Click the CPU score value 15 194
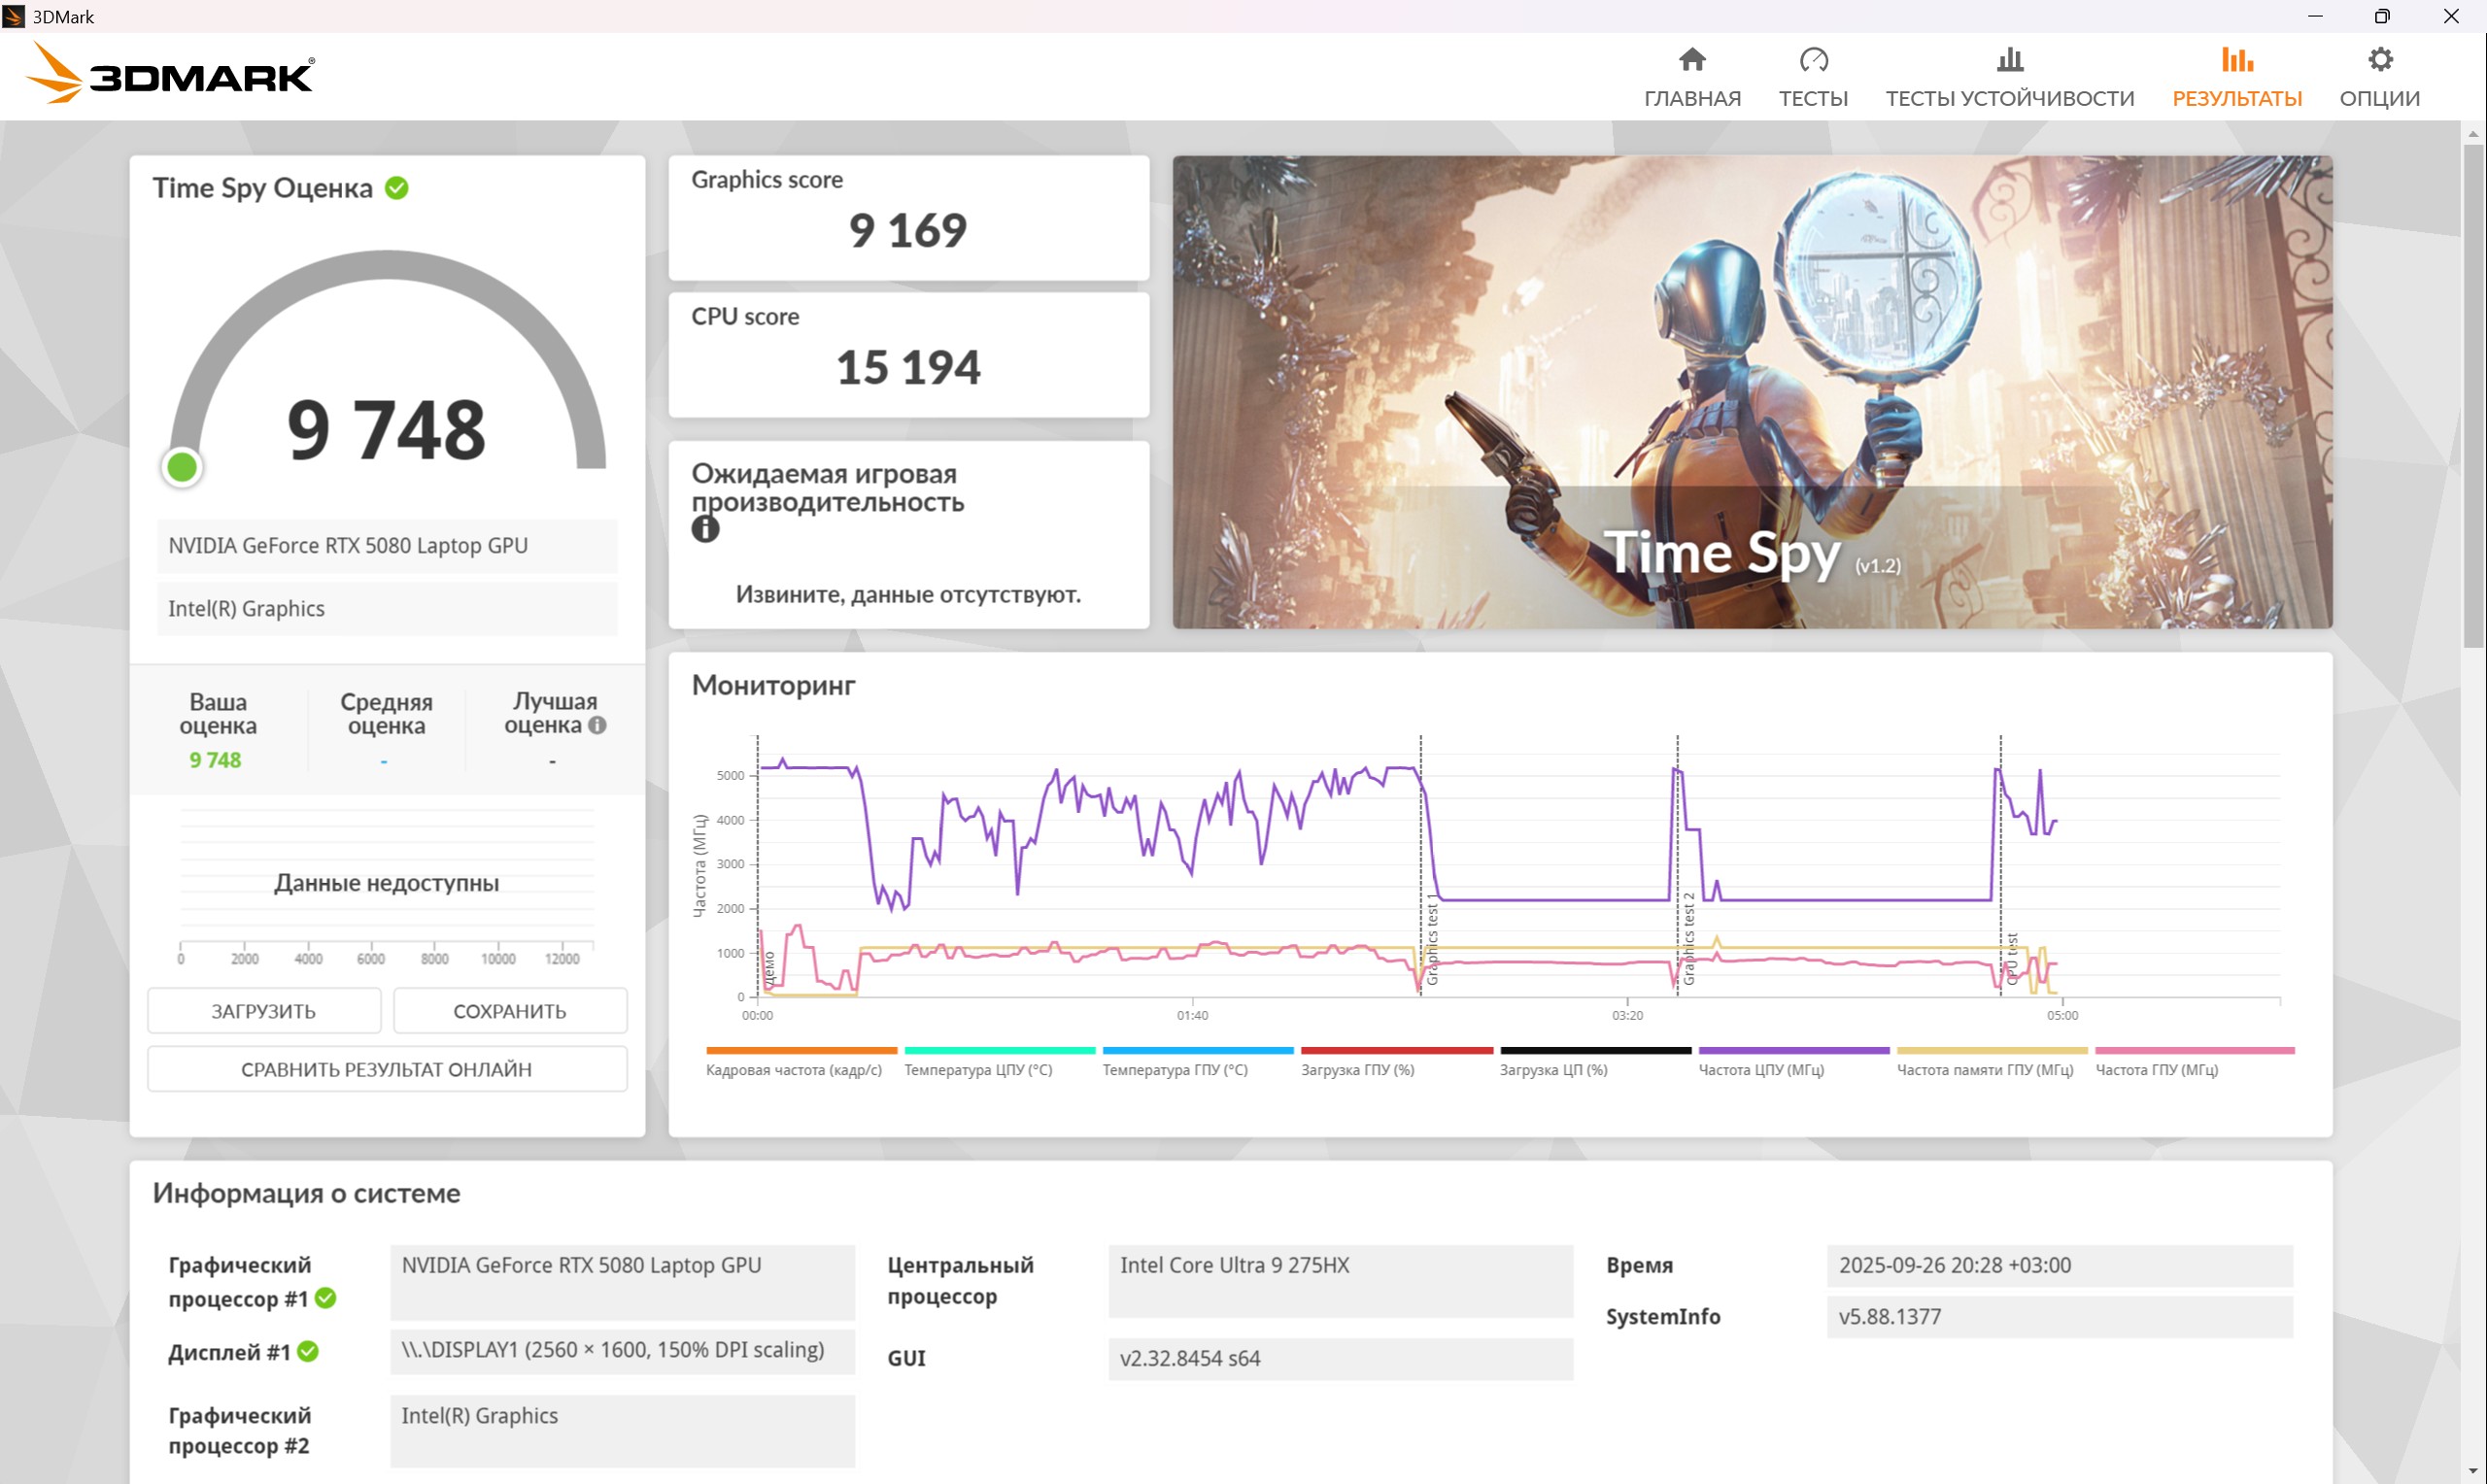 click(908, 368)
